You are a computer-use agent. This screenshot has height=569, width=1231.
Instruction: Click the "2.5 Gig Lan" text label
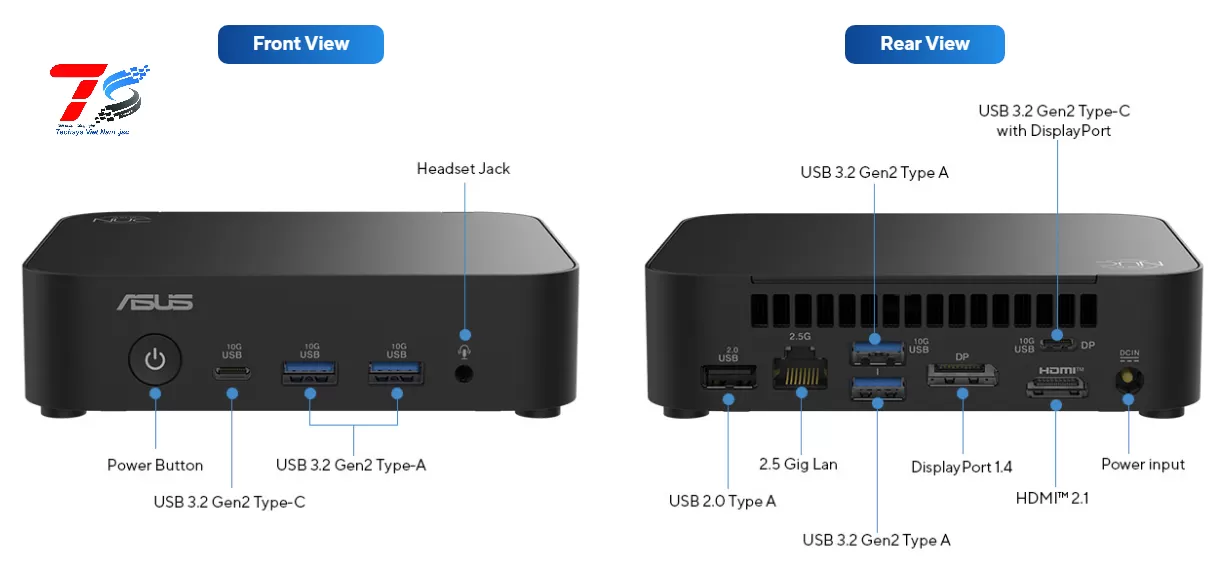coord(798,464)
